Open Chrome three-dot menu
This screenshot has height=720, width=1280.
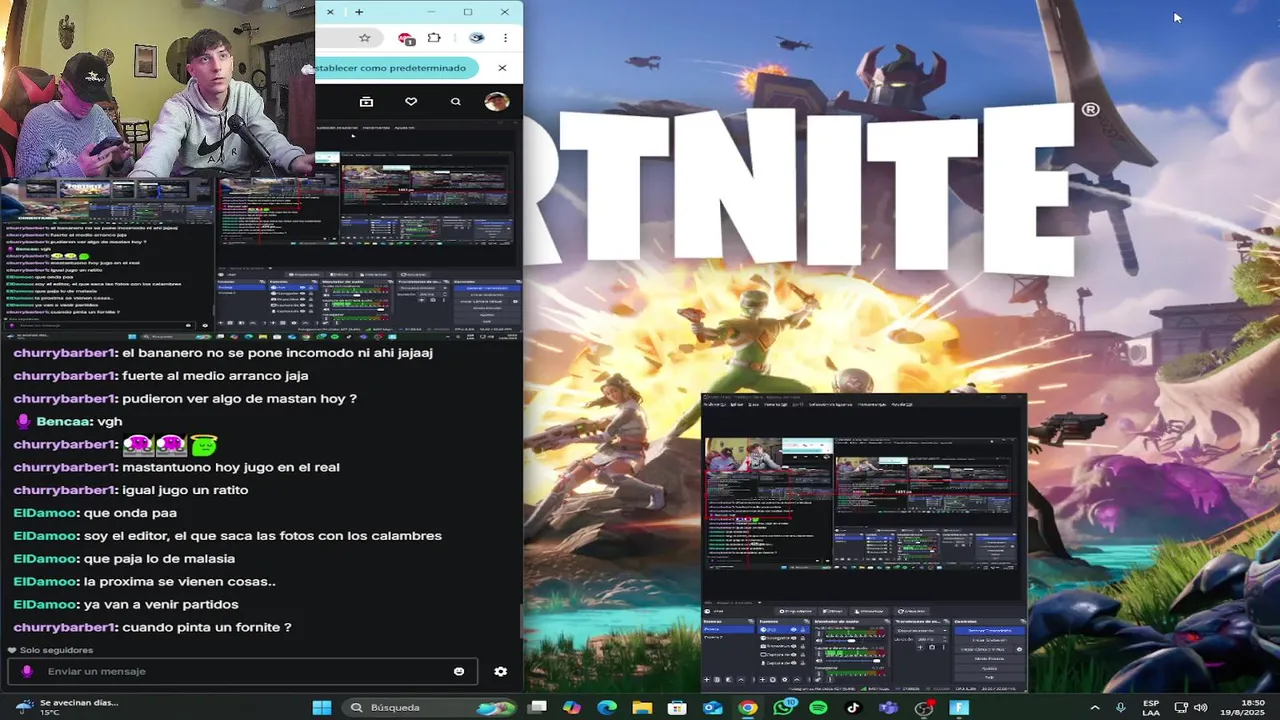(505, 38)
